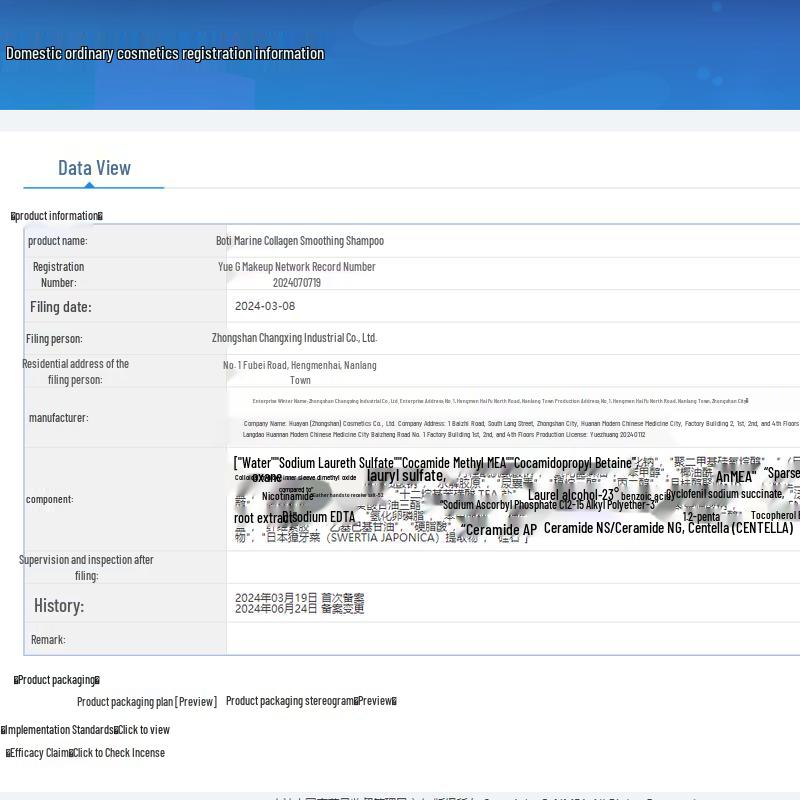The image size is (800, 800).
Task: Click the page title 'Domestic ordinary cosmetics registration information'
Action: (x=165, y=54)
